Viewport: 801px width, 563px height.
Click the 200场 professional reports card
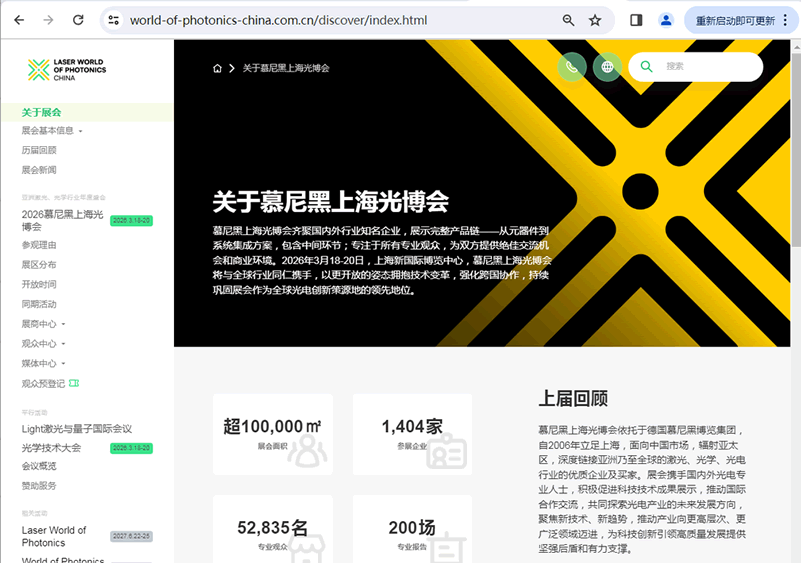[412, 529]
